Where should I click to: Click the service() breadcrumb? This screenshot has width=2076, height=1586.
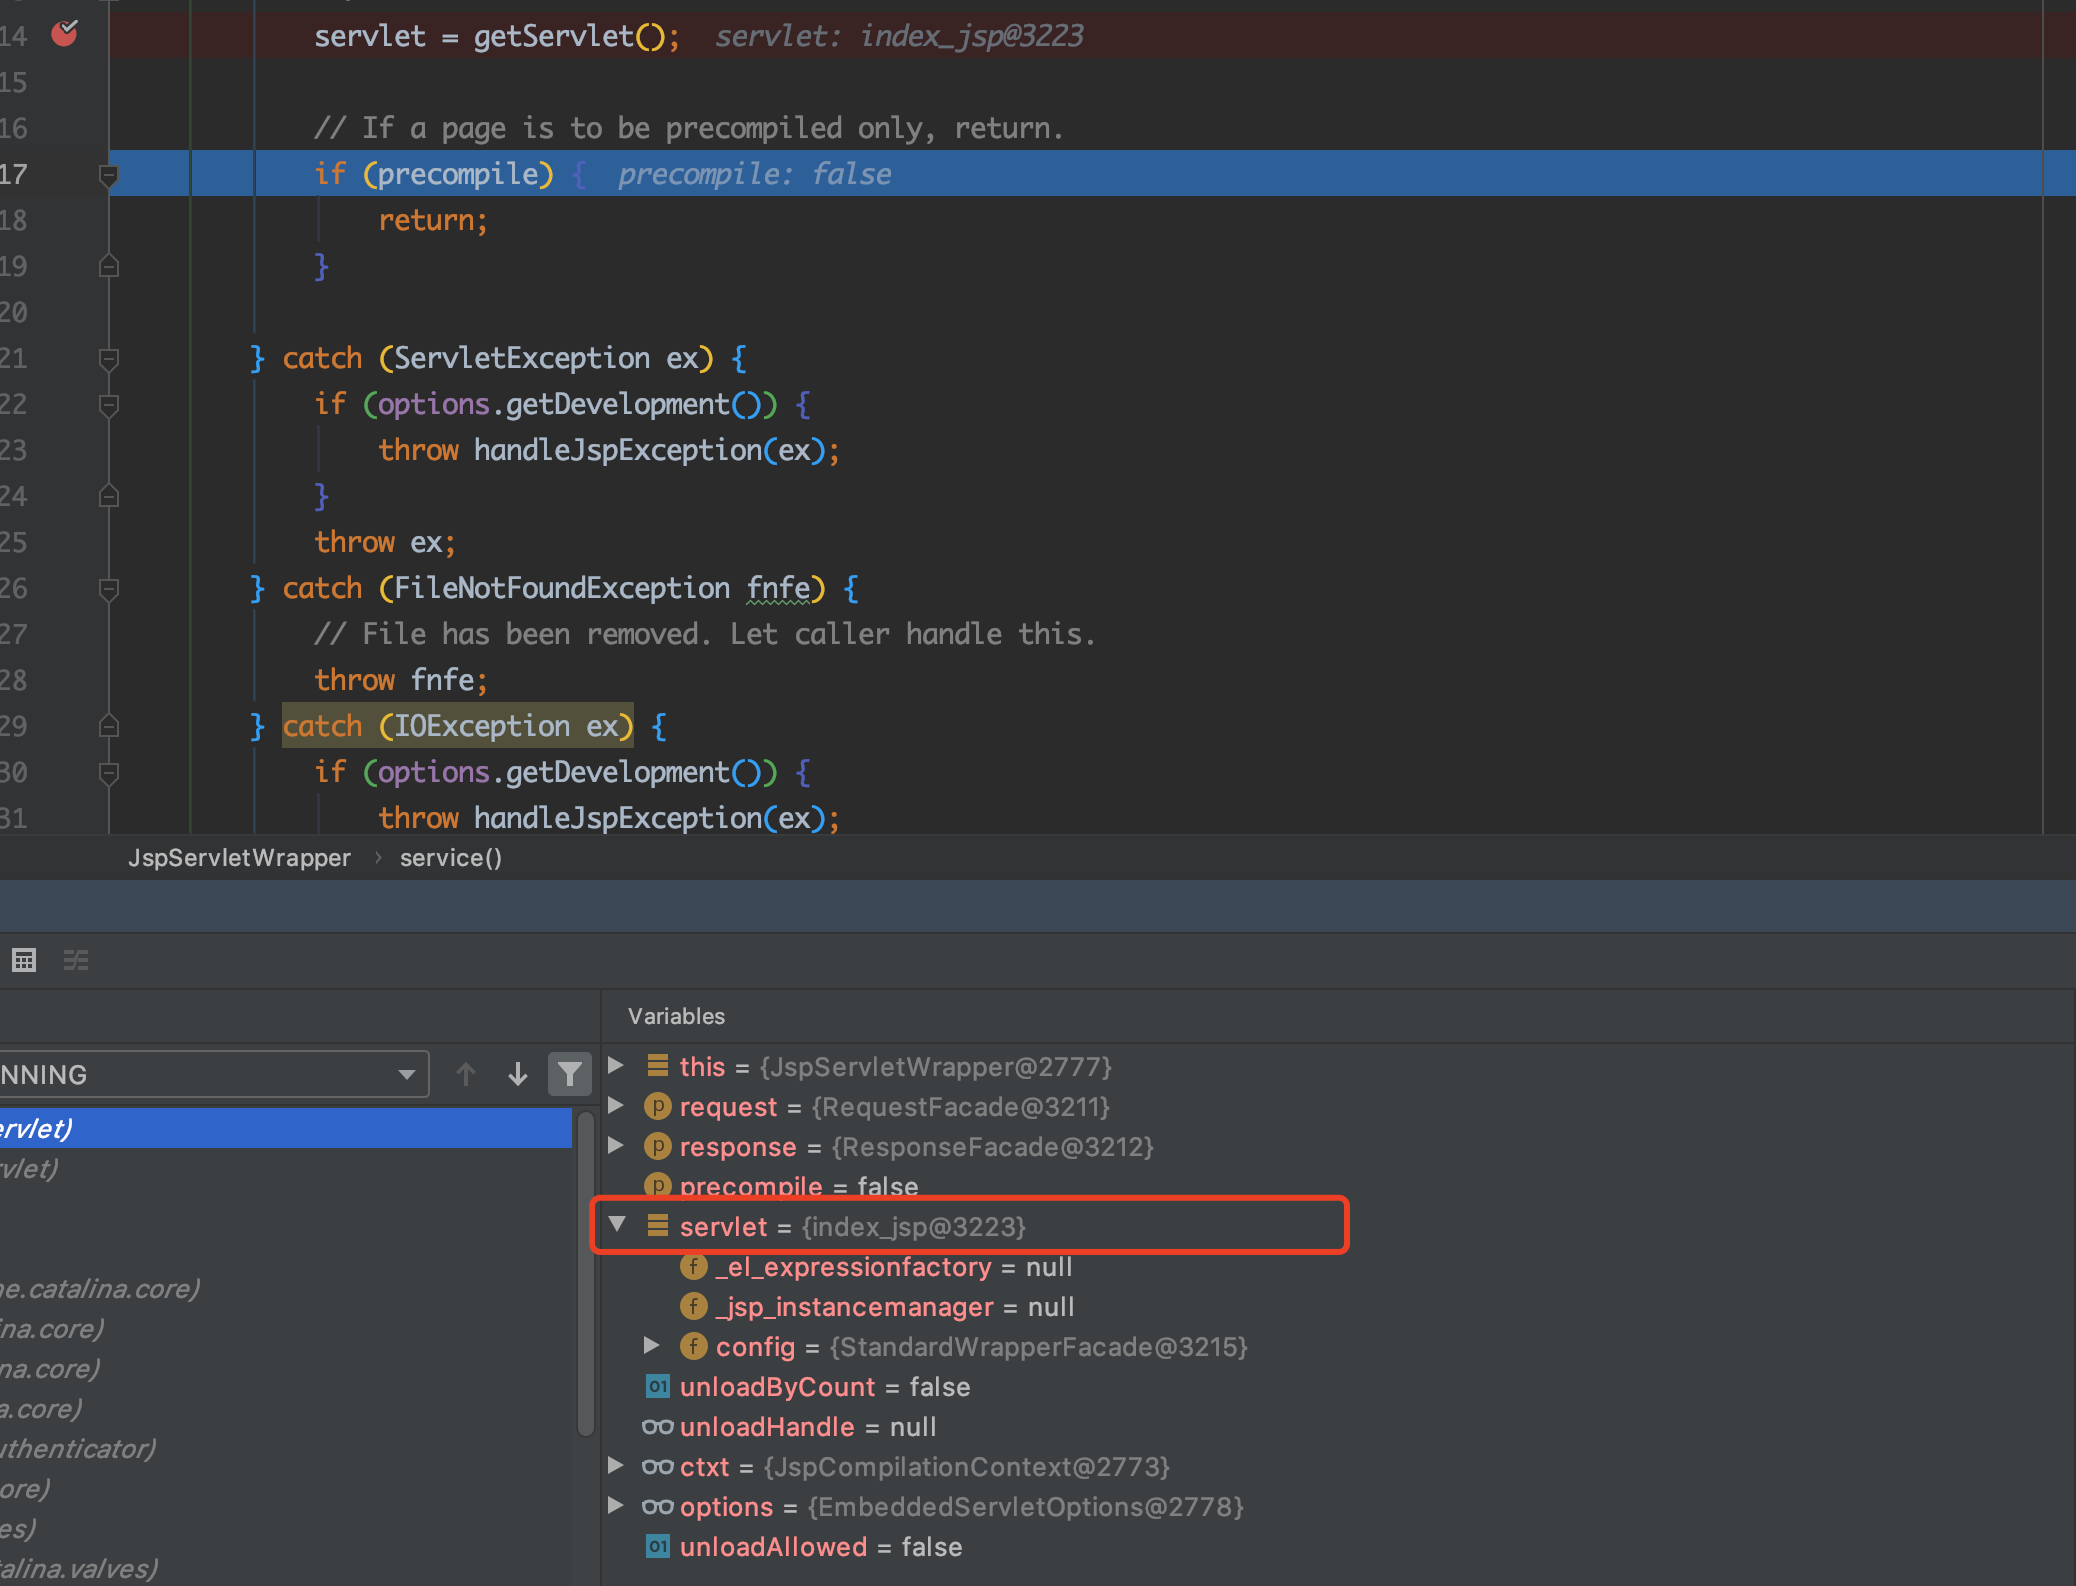450,857
